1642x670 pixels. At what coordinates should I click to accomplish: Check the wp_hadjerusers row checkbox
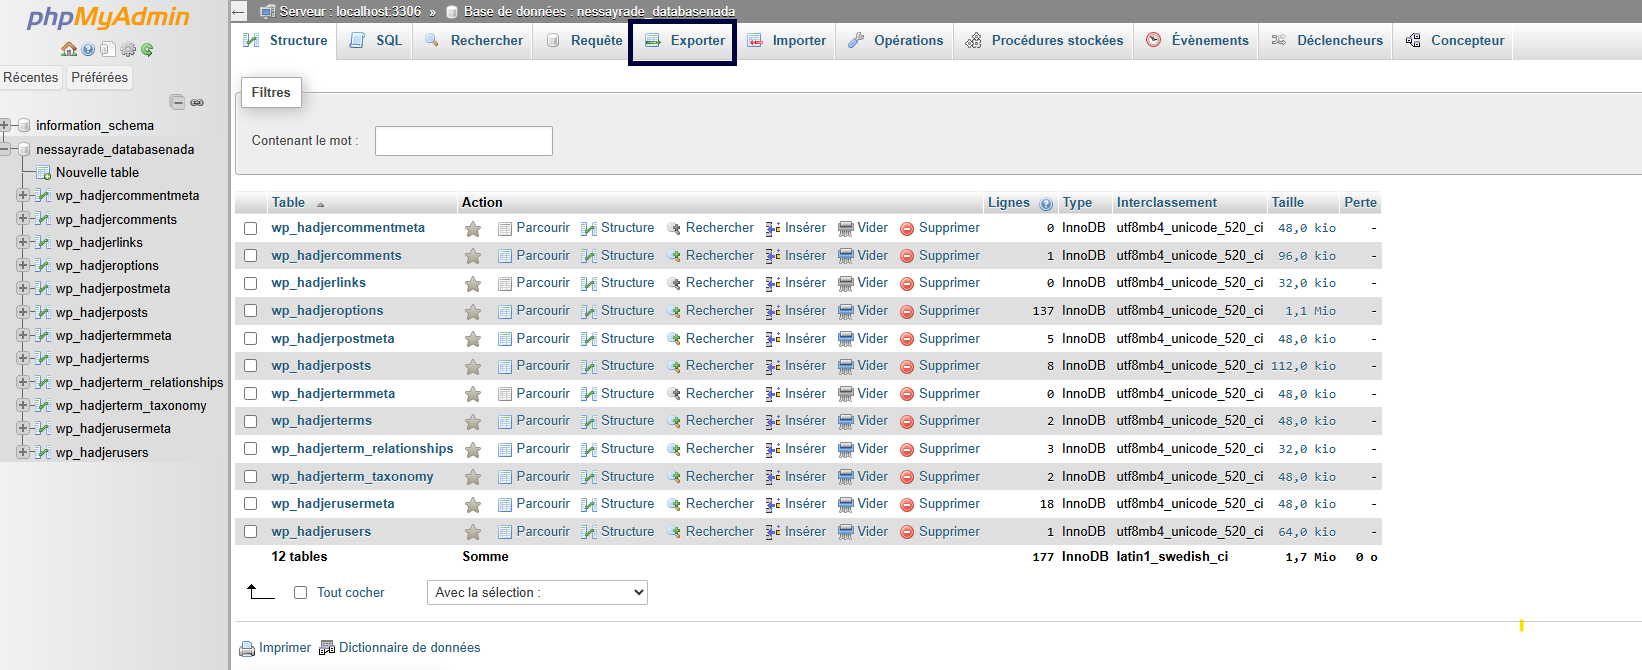pyautogui.click(x=251, y=532)
